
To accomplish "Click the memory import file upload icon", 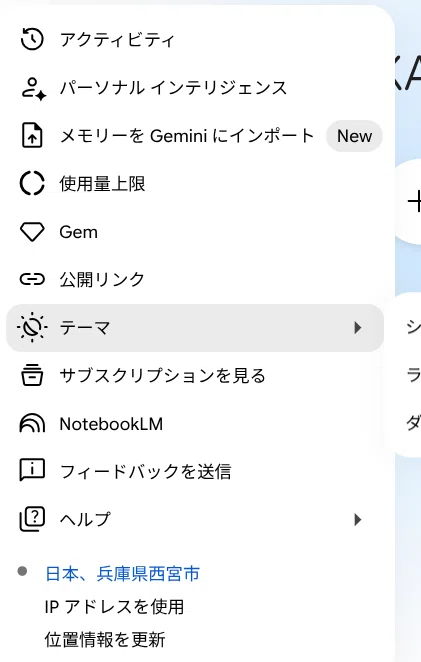I will (32, 136).
